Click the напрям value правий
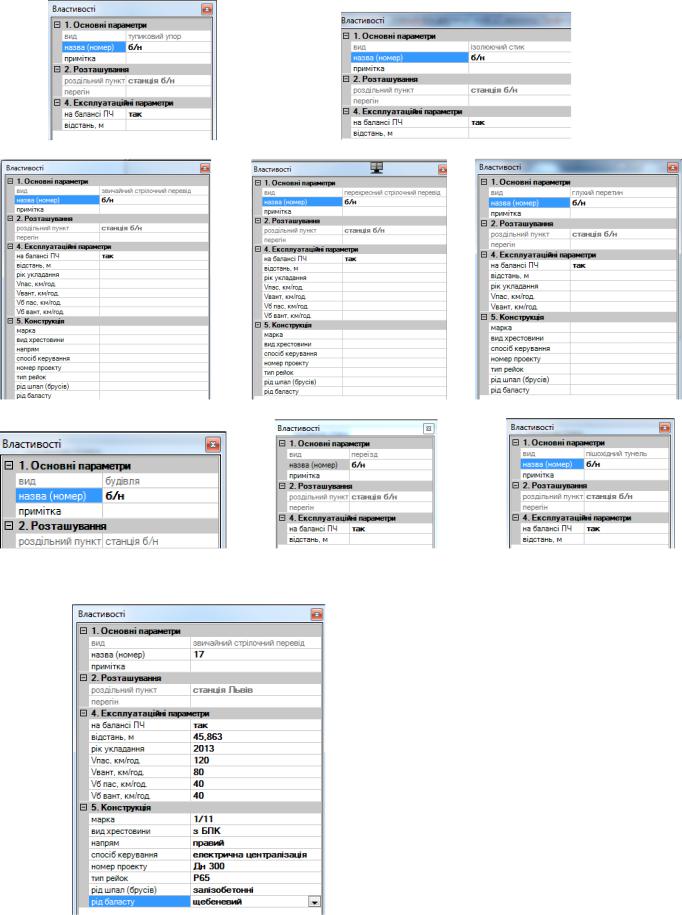The height and width of the screenshot is (915, 682). point(256,843)
